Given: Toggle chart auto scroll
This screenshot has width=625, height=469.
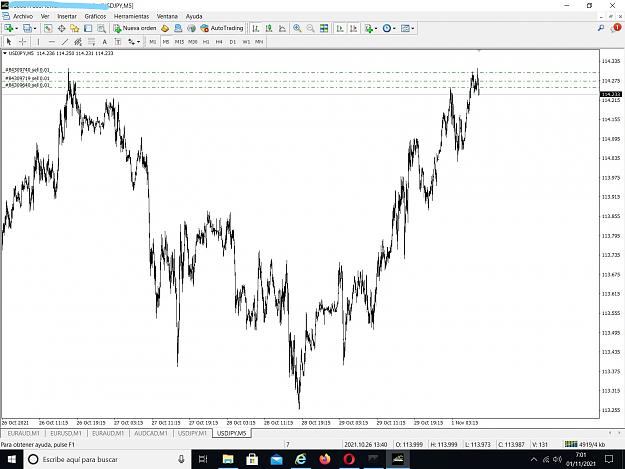Looking at the screenshot, I should tap(340, 28).
